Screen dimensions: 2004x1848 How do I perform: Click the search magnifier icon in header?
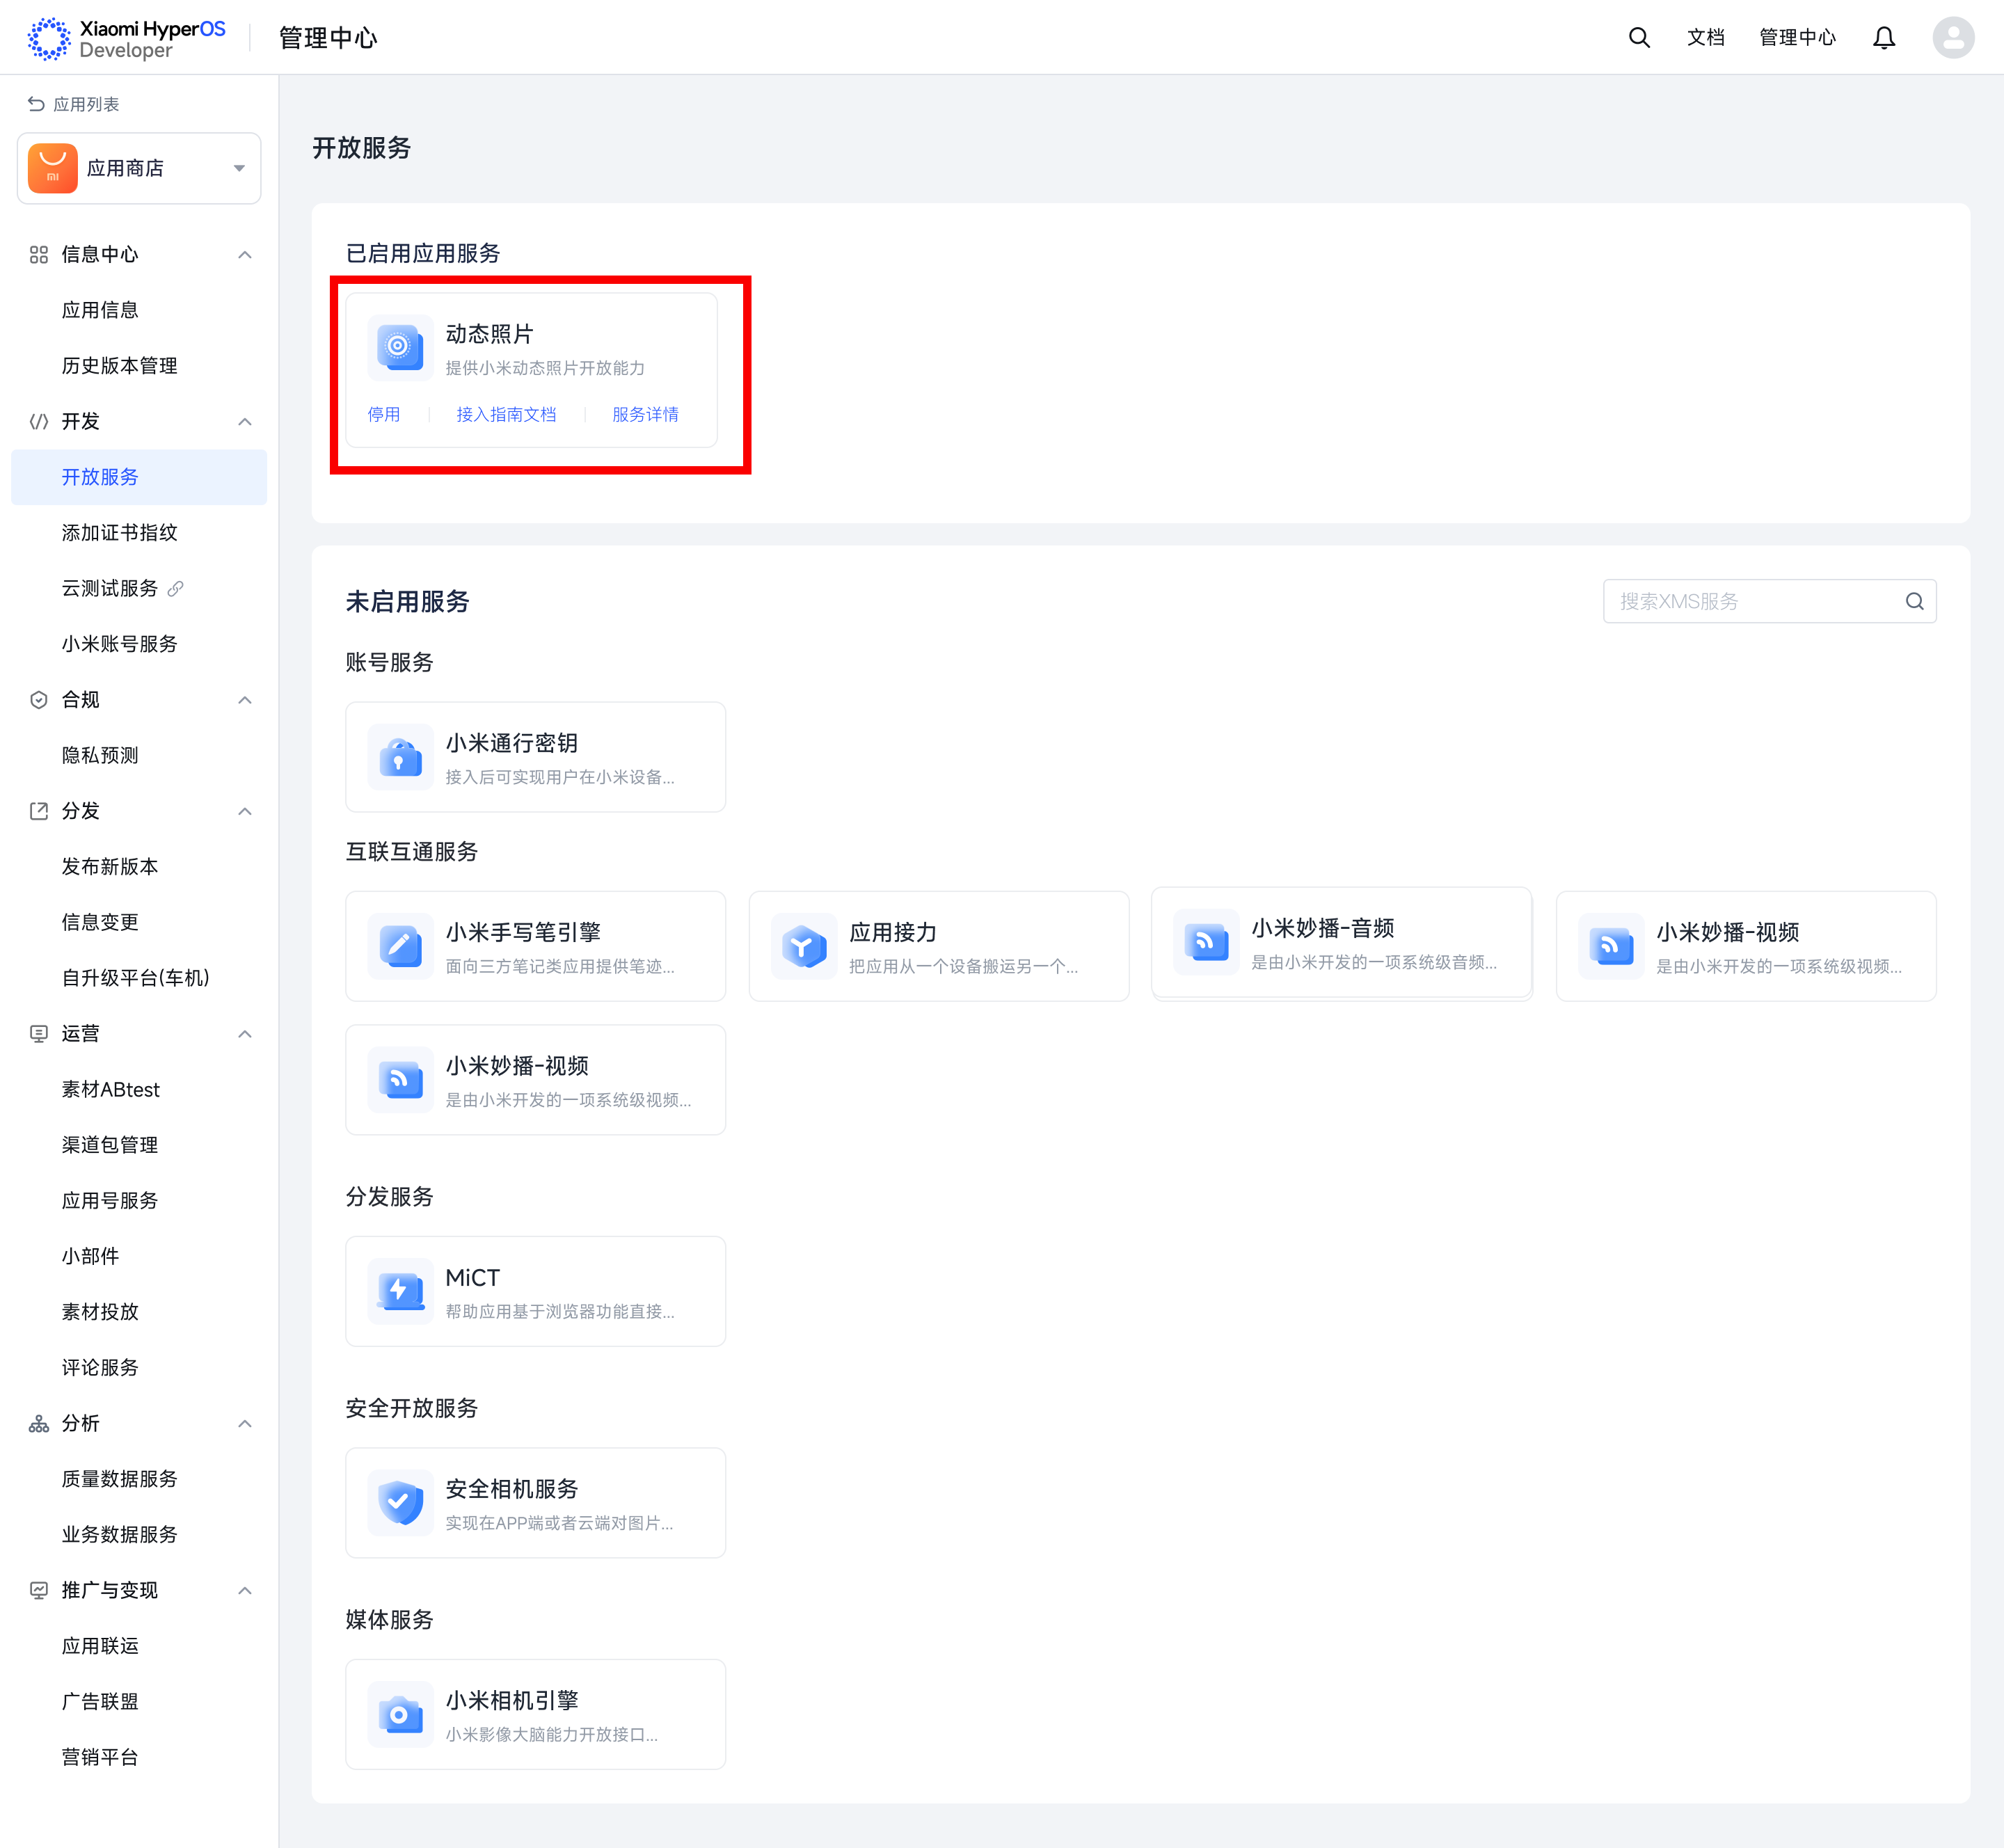(1638, 38)
